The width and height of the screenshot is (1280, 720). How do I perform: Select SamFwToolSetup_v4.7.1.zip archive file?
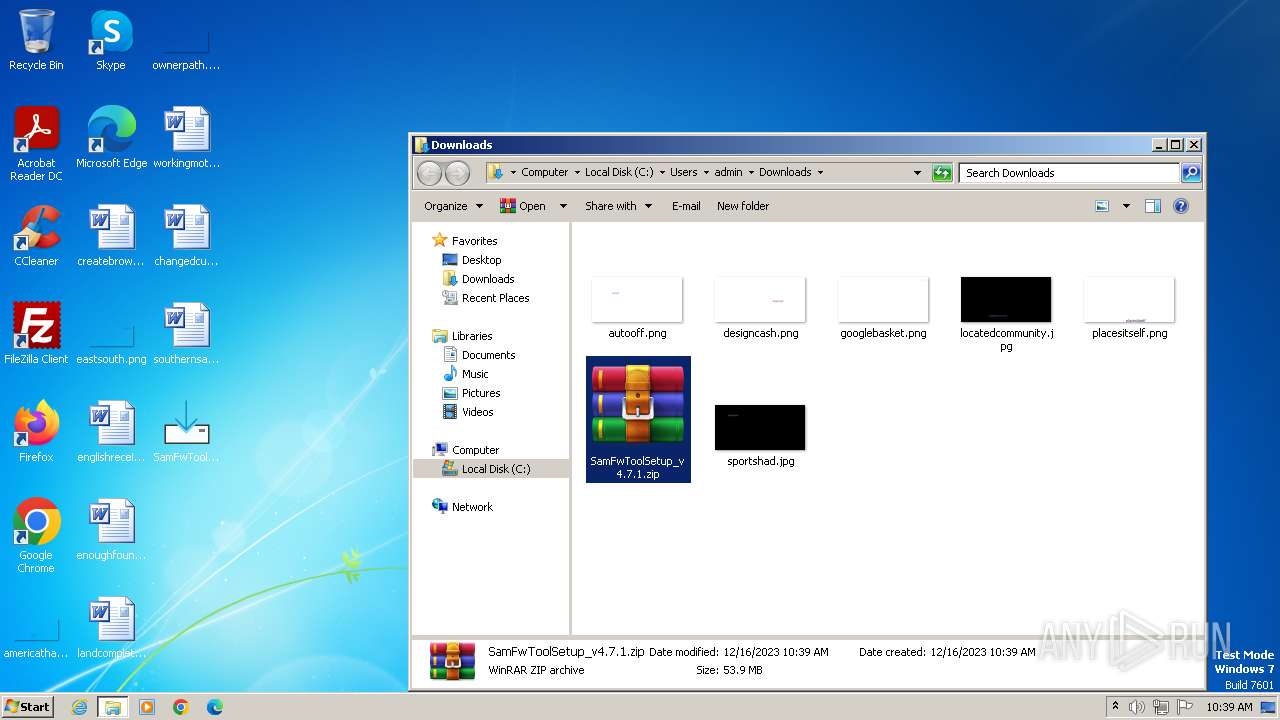point(638,420)
